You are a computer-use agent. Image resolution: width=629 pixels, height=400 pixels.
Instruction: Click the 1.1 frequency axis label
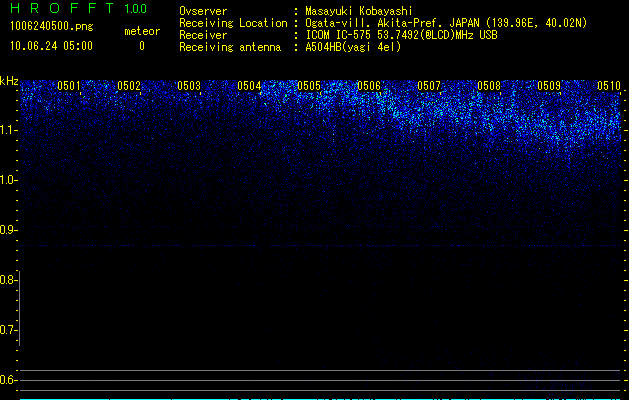point(8,130)
